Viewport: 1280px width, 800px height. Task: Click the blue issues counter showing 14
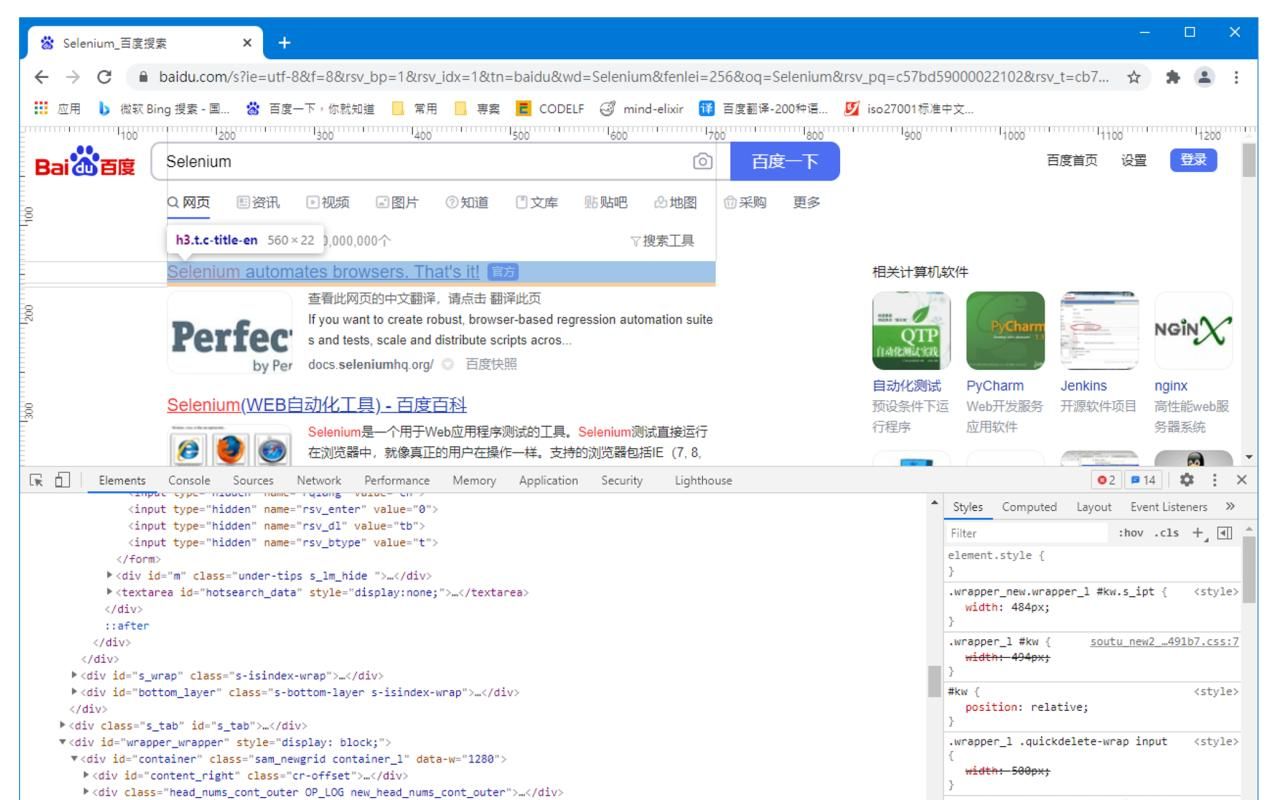1140,480
